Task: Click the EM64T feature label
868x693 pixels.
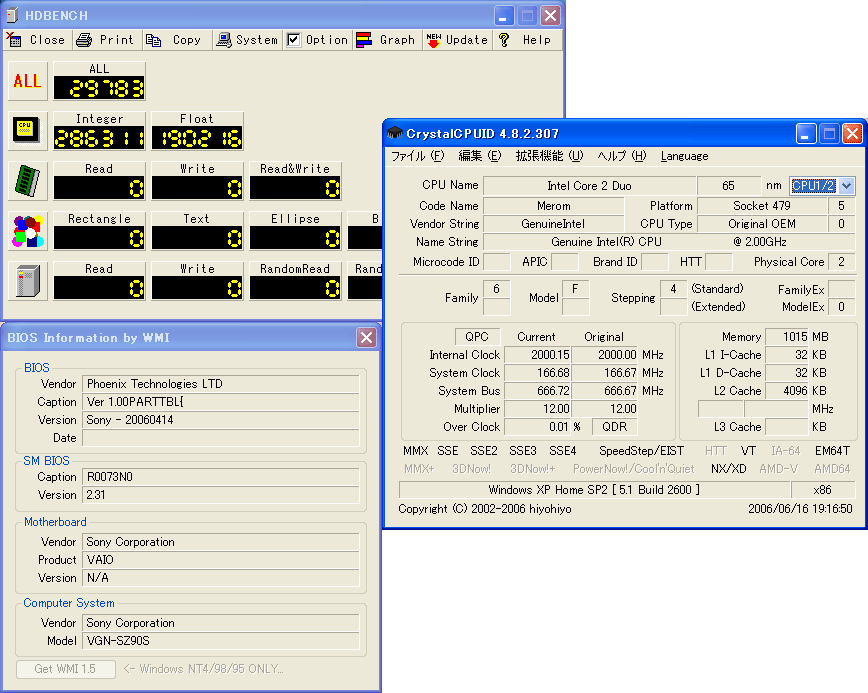Action: click(833, 451)
